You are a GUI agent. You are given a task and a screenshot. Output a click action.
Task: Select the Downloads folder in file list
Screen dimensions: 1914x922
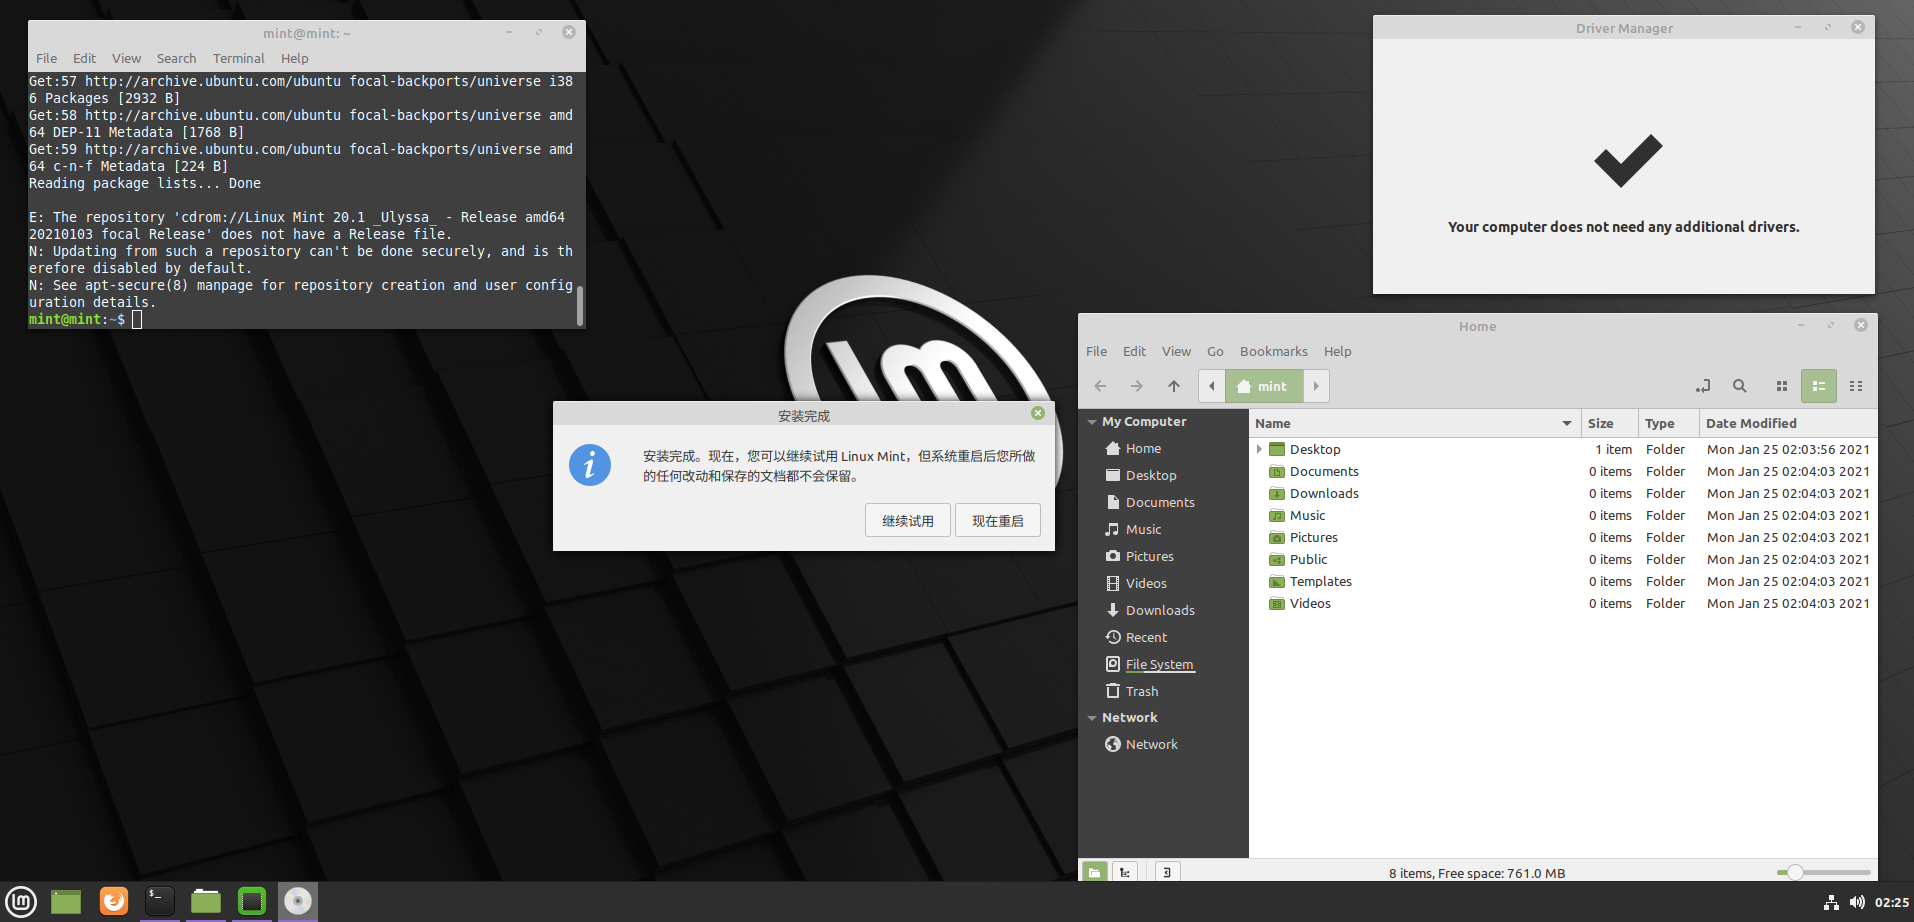point(1562,493)
